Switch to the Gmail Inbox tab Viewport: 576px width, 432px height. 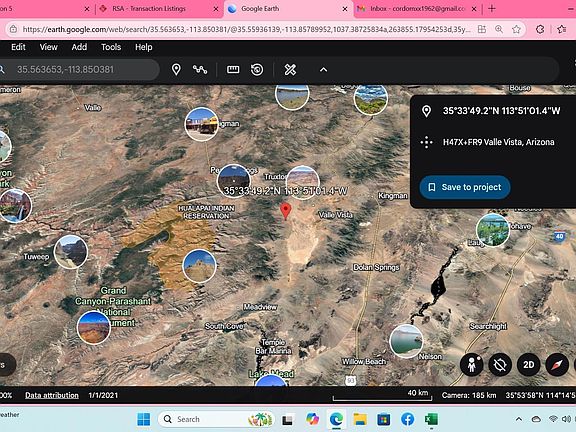[418, 8]
